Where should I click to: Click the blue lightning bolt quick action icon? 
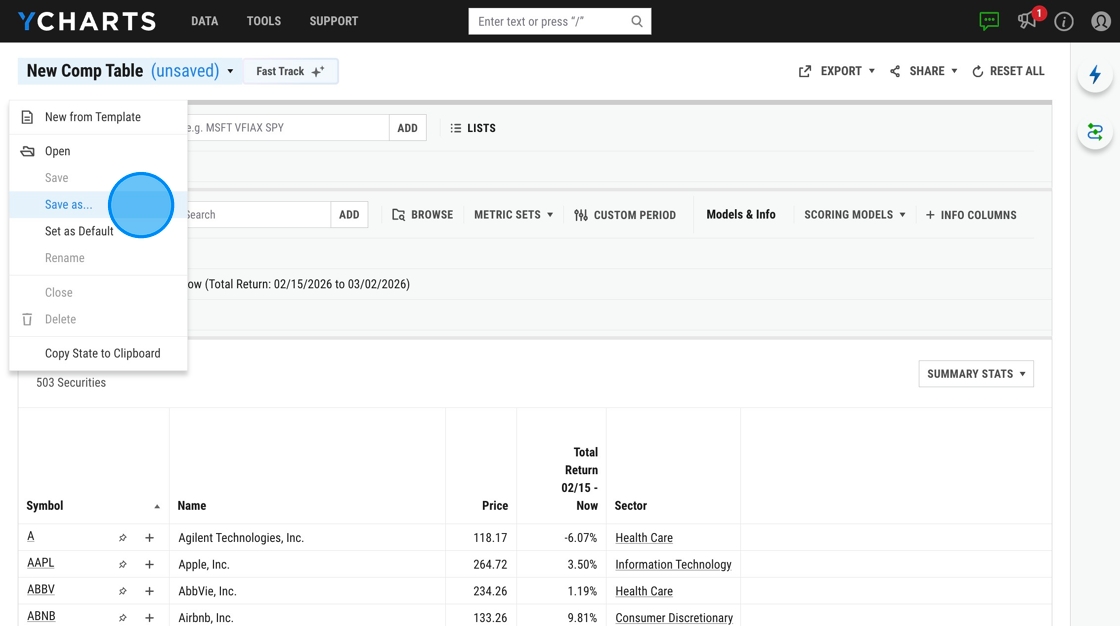pyautogui.click(x=1095, y=74)
